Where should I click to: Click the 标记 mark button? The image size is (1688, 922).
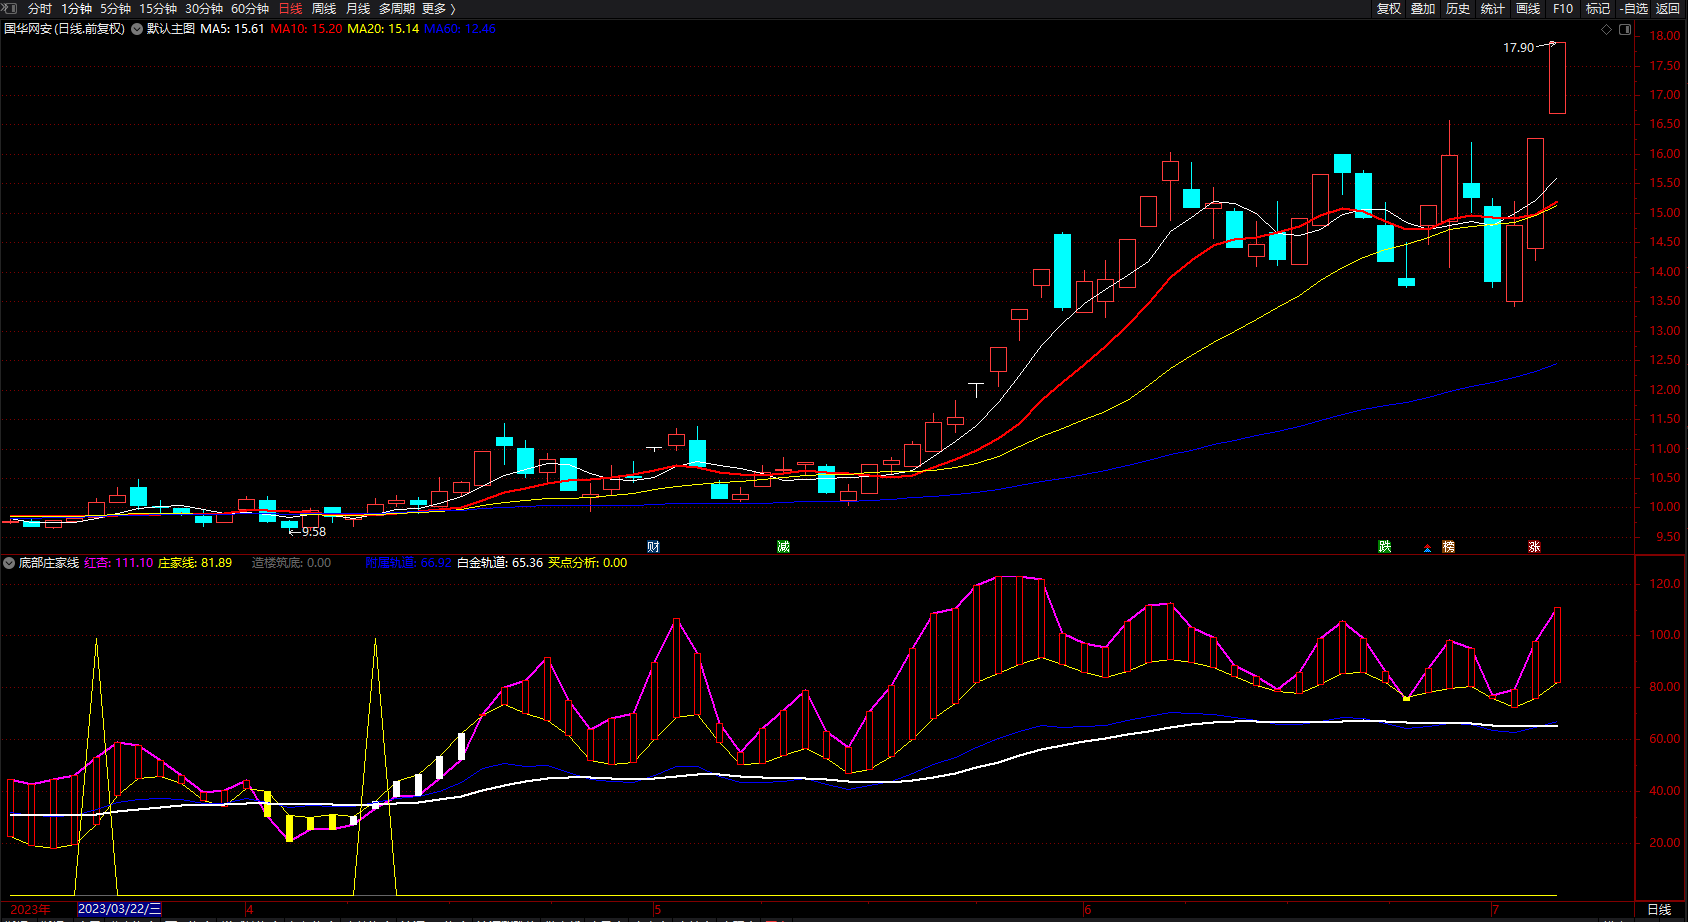(1598, 8)
